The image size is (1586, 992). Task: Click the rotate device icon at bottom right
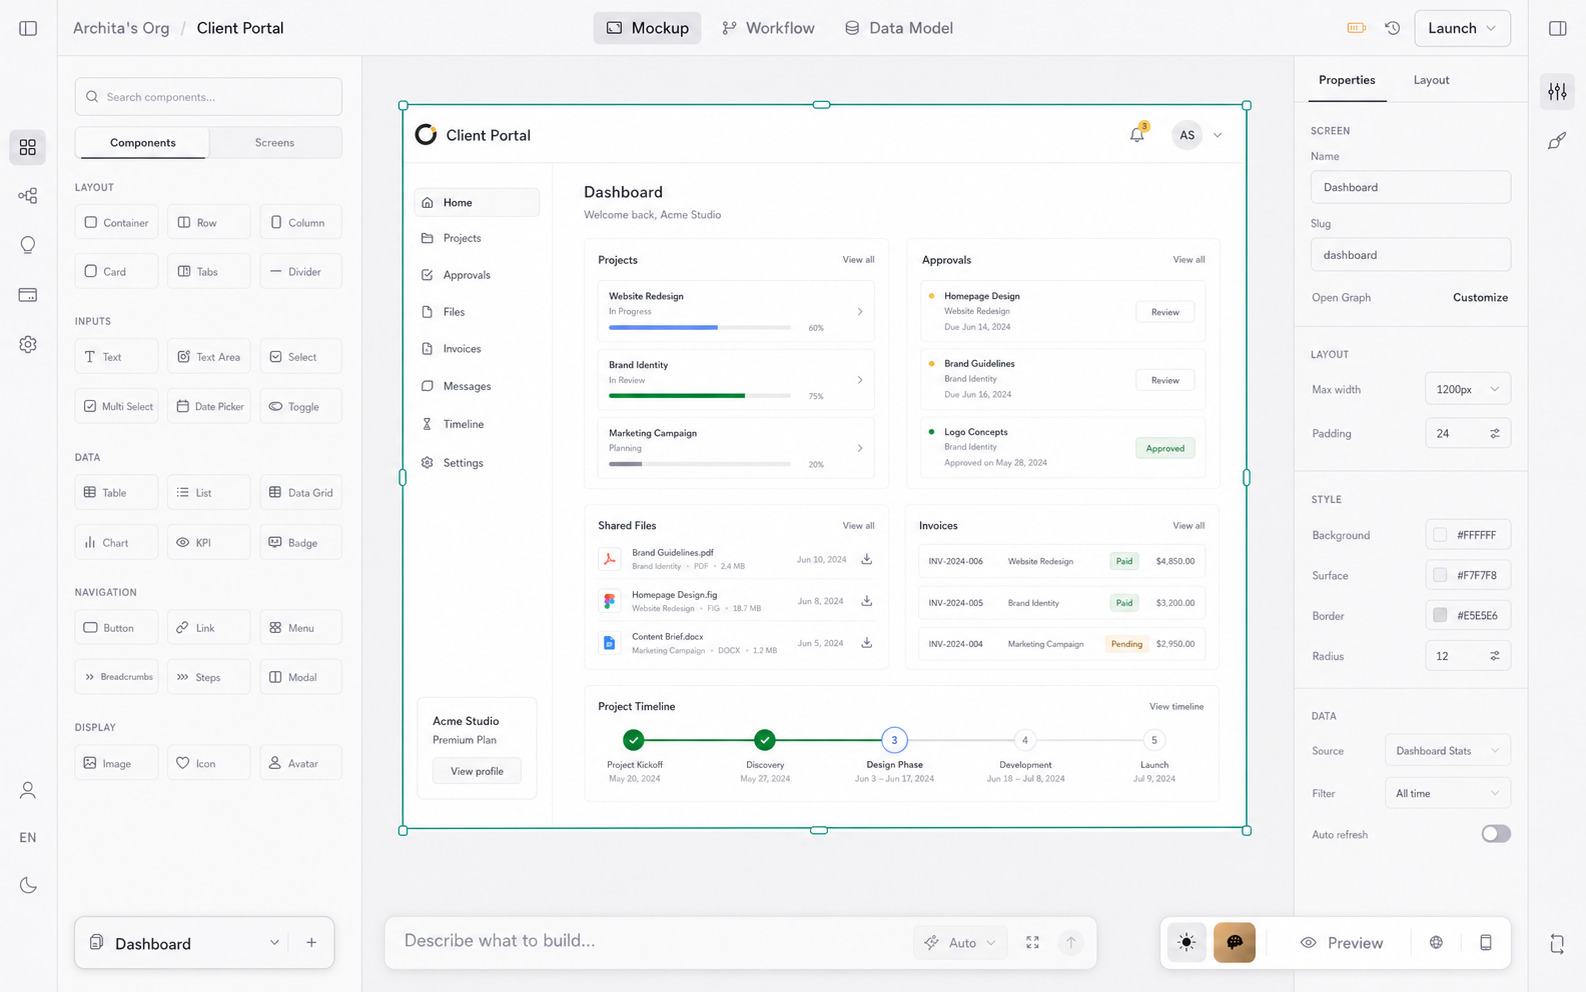click(1557, 943)
